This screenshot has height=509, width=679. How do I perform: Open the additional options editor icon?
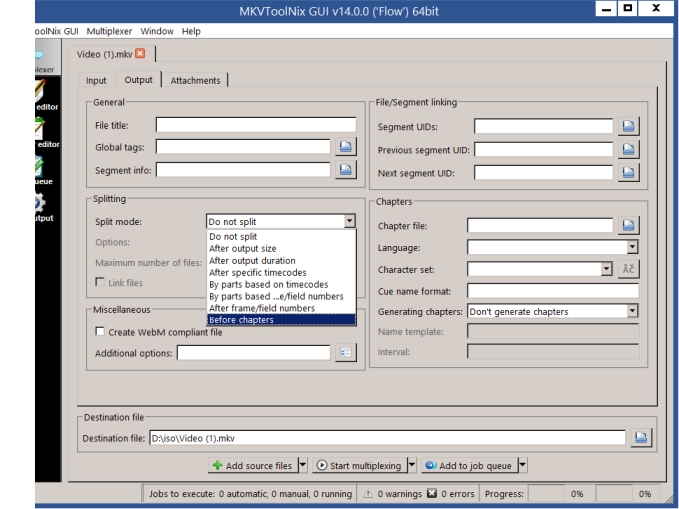346,353
